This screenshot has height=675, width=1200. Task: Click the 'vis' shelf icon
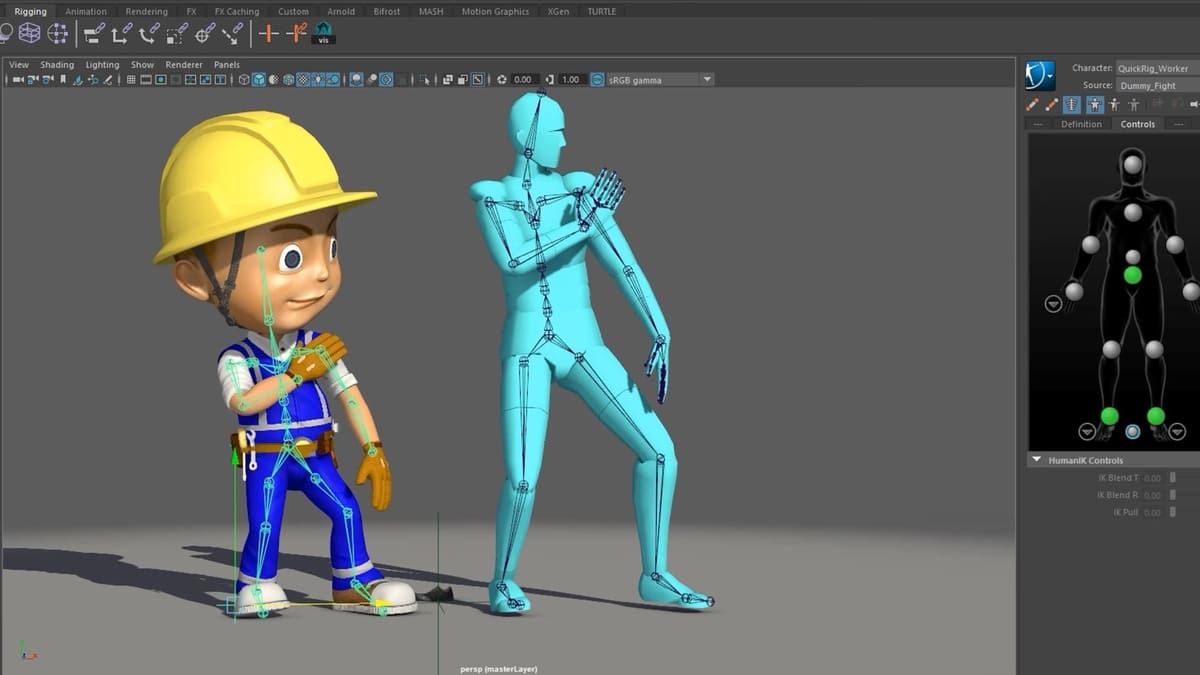tap(323, 33)
